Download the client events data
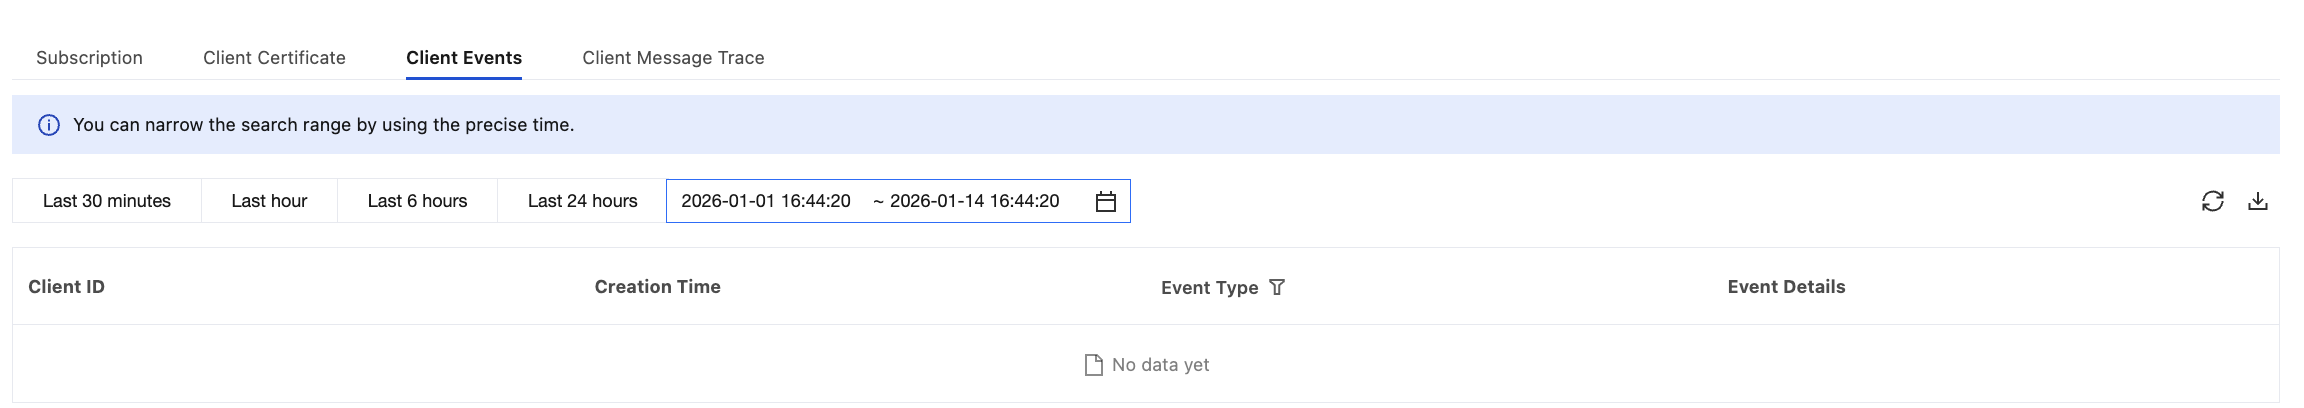The width and height of the screenshot is (2304, 408). 2257,201
